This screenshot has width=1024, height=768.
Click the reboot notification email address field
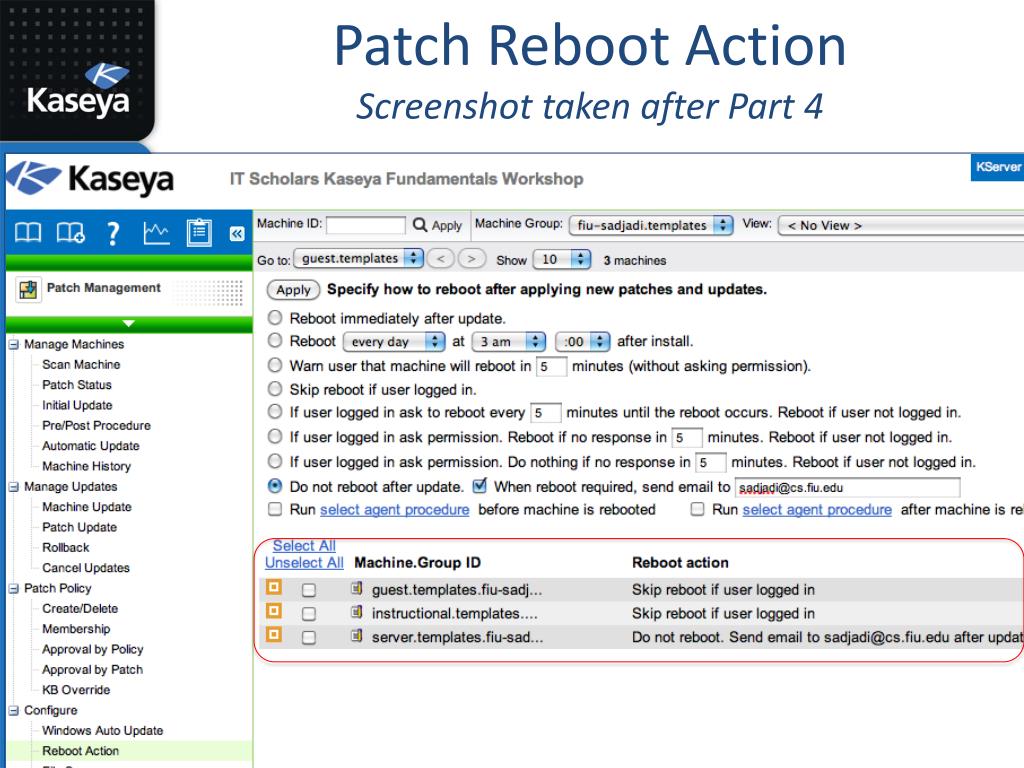coord(848,487)
